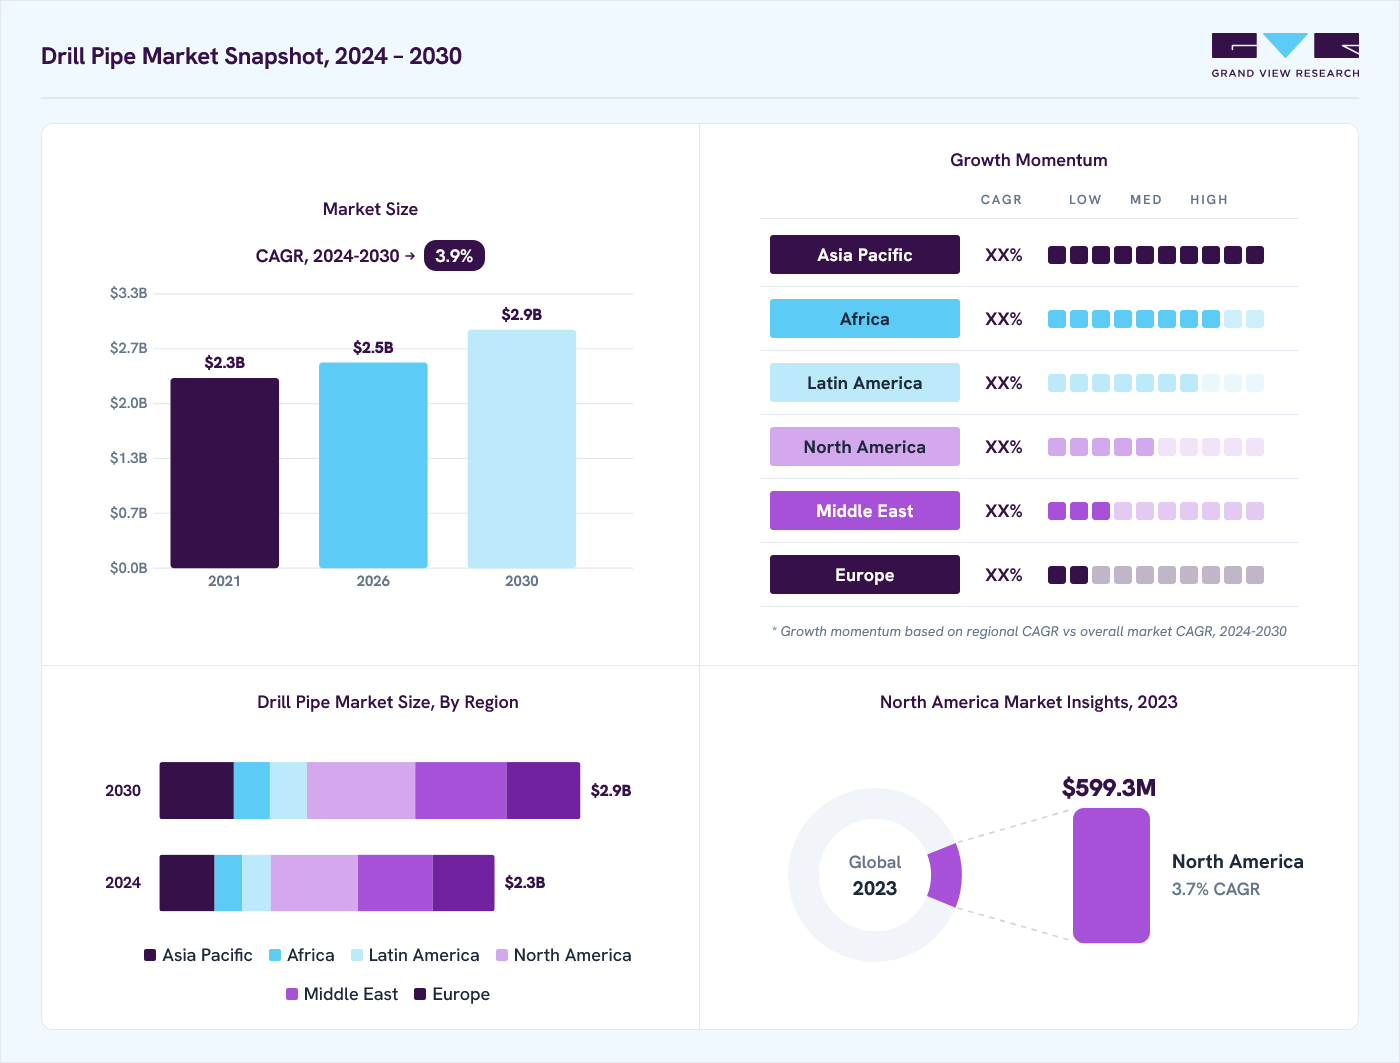
Task: Click the $0.0B y-axis label
Action: (x=129, y=568)
